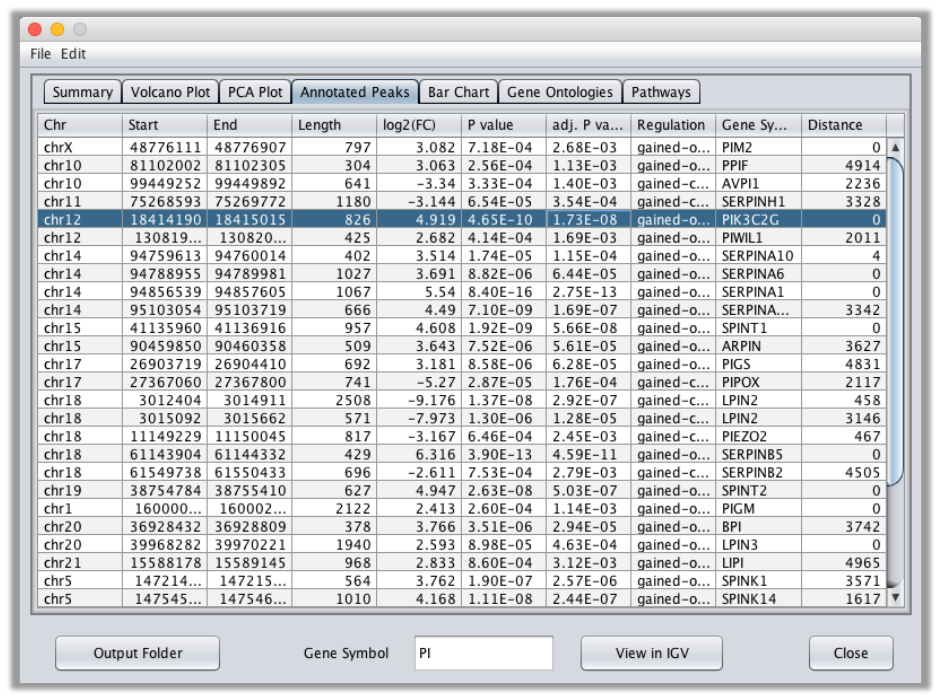Select the LIPI gene cell

pos(758,563)
